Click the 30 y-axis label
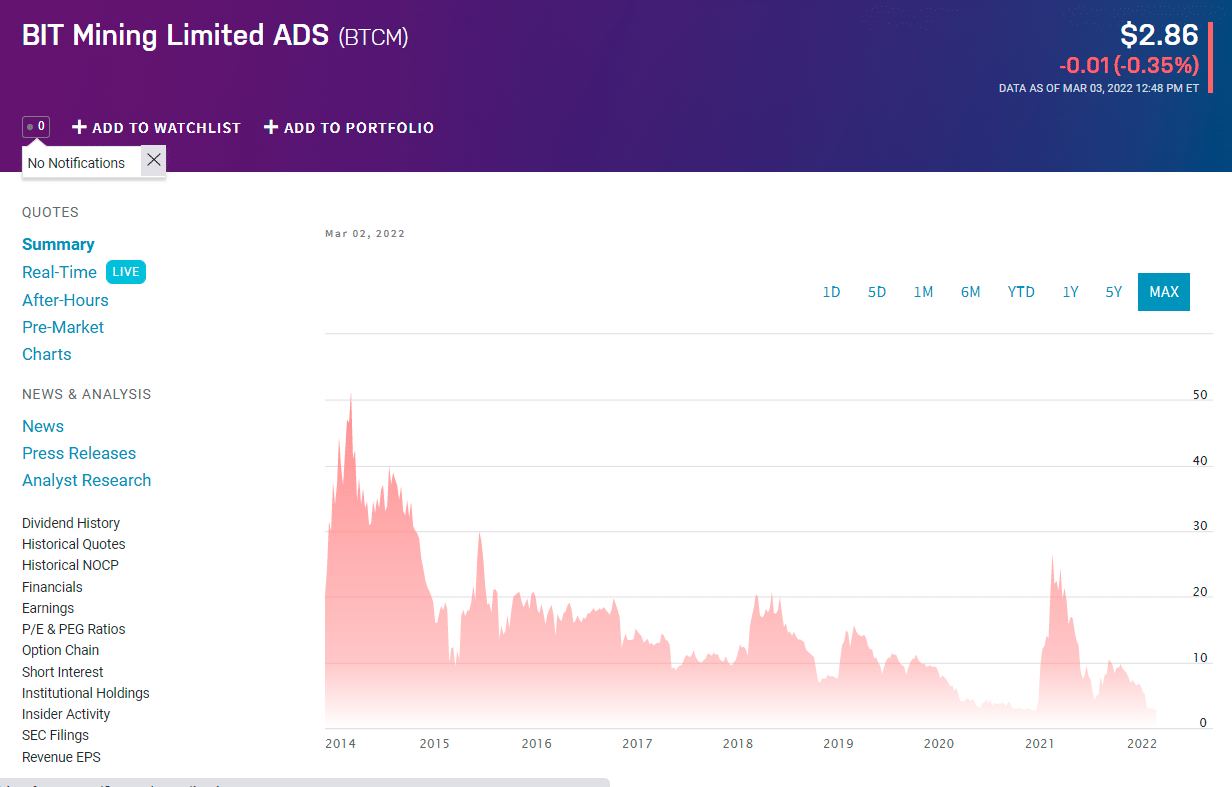This screenshot has width=1232, height=787. [1200, 526]
